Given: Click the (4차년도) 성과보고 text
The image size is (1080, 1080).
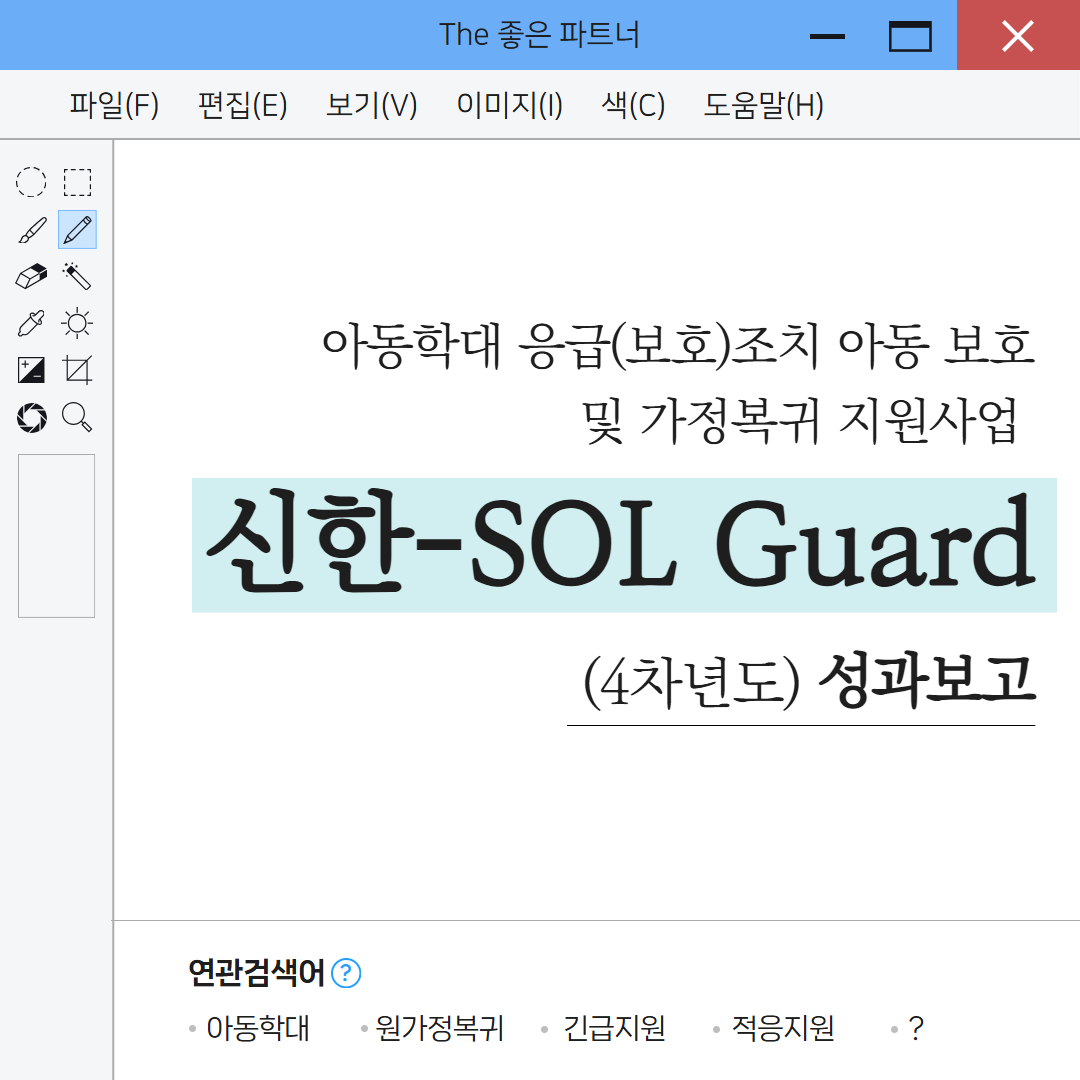Looking at the screenshot, I should coord(809,682).
